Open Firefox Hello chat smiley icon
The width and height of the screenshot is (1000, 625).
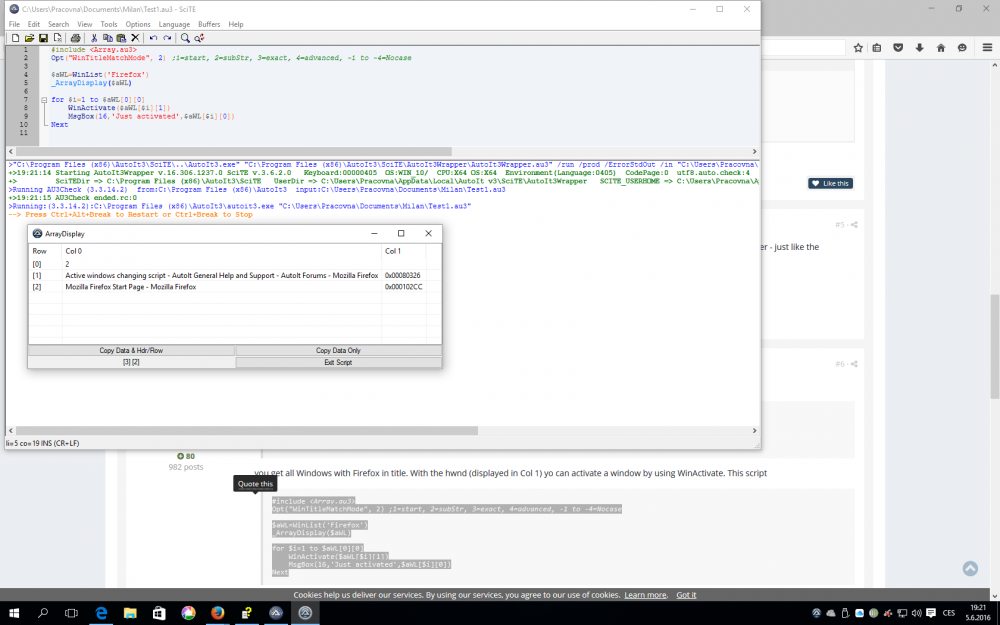pyautogui.click(x=962, y=48)
